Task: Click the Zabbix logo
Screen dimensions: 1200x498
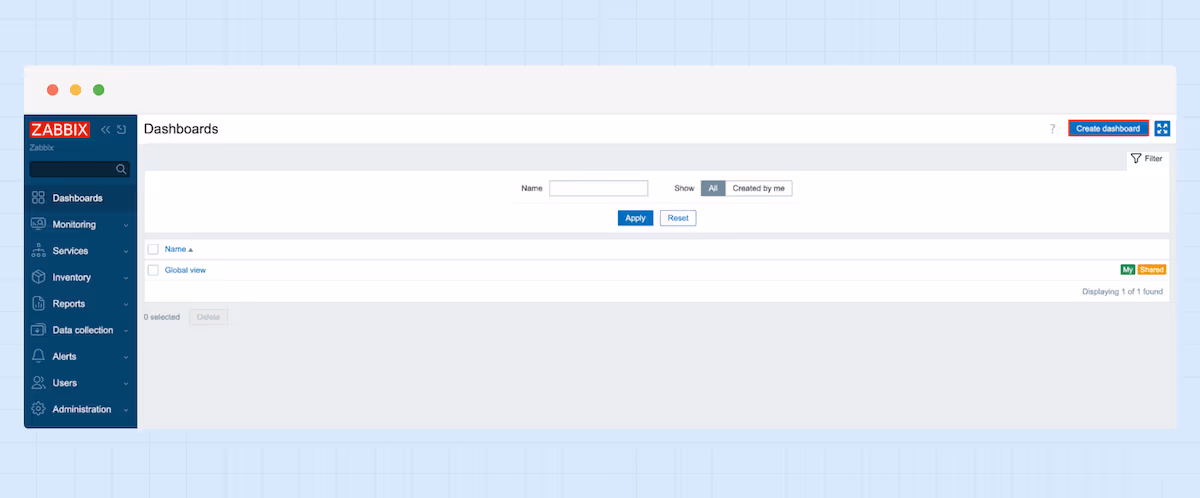Action: 60,129
